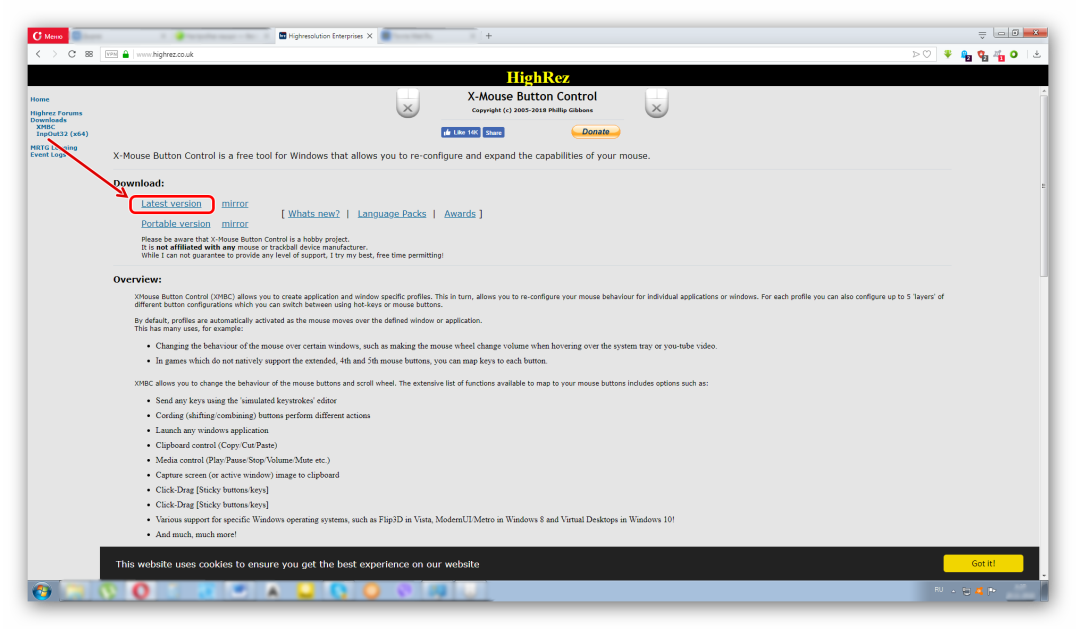The height and width of the screenshot is (629, 1076).
Task: Click the system clock in the taskbar
Action: click(1020, 591)
